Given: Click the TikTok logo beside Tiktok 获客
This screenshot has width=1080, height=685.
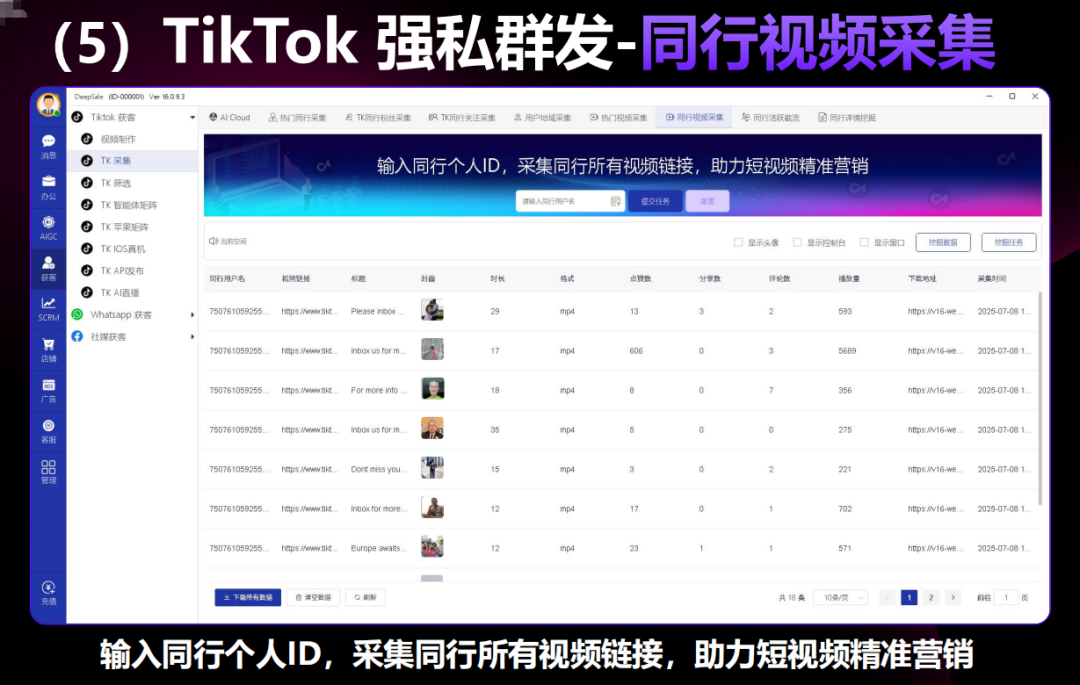Looking at the screenshot, I should pyautogui.click(x=77, y=117).
